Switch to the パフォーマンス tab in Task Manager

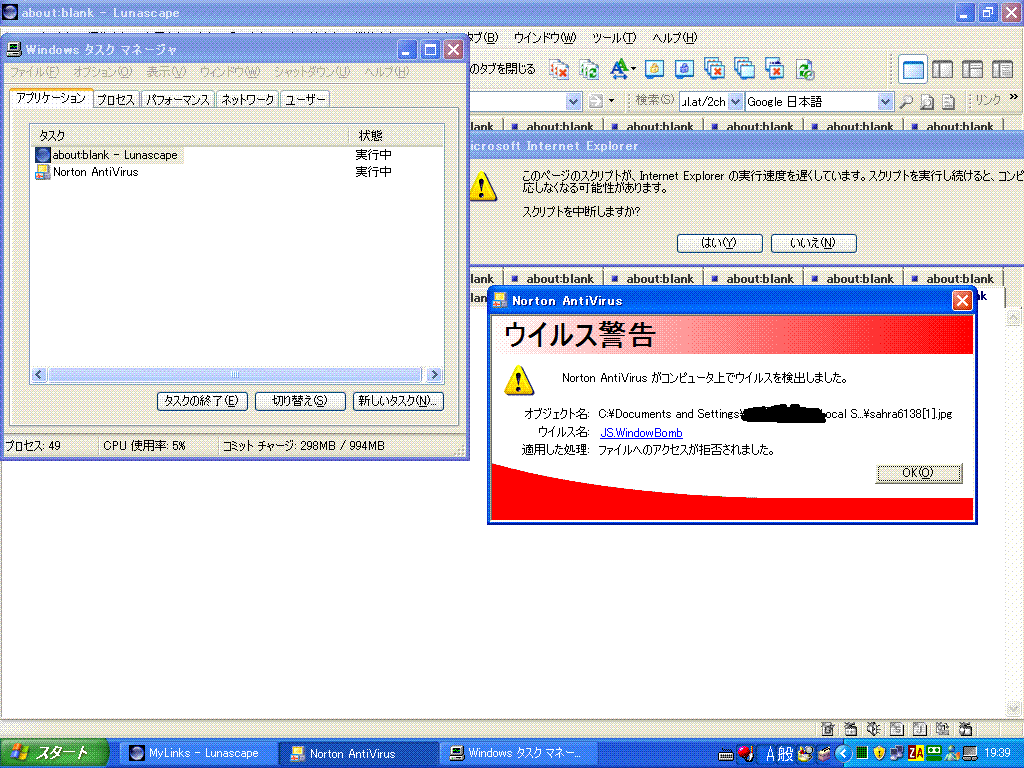click(x=178, y=99)
